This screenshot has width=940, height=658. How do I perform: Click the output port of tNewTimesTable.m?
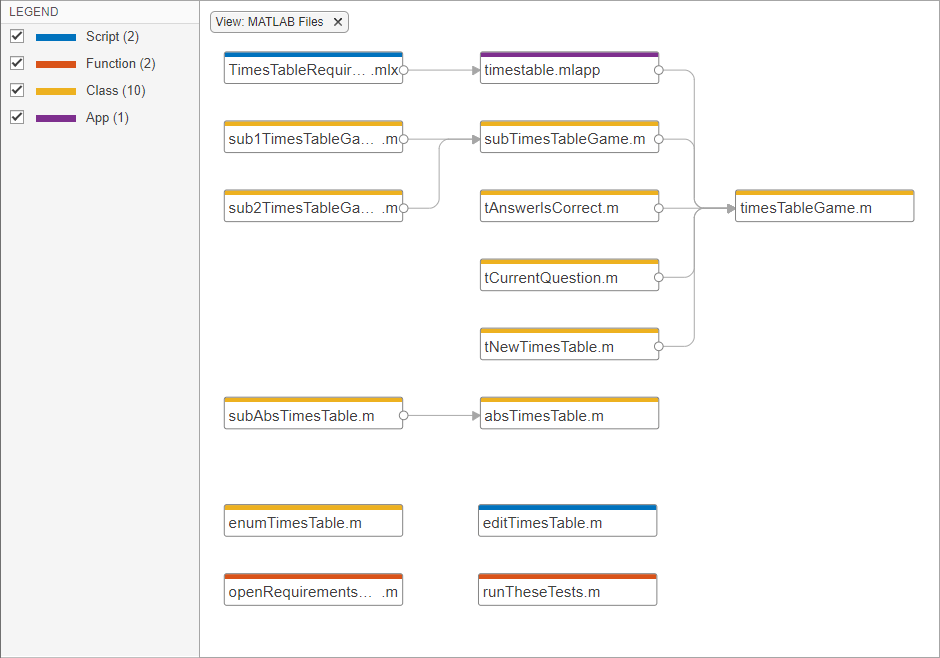point(659,347)
